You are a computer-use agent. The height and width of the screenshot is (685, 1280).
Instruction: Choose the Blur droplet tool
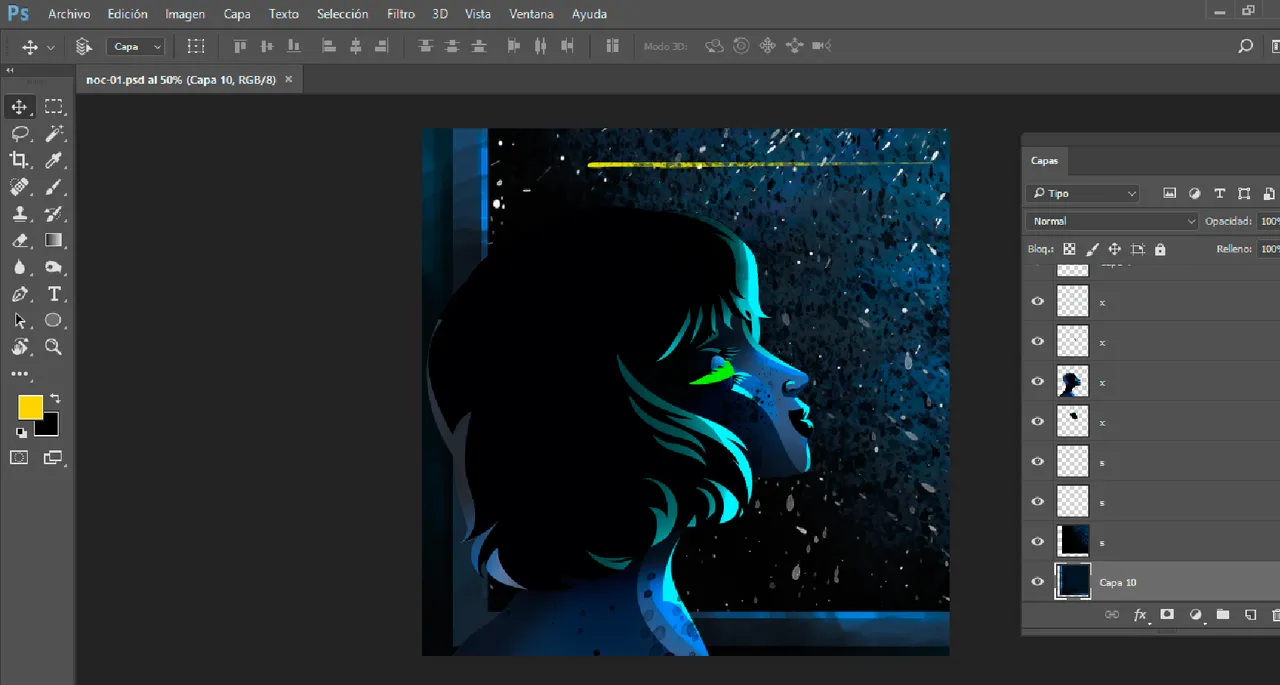click(x=19, y=267)
